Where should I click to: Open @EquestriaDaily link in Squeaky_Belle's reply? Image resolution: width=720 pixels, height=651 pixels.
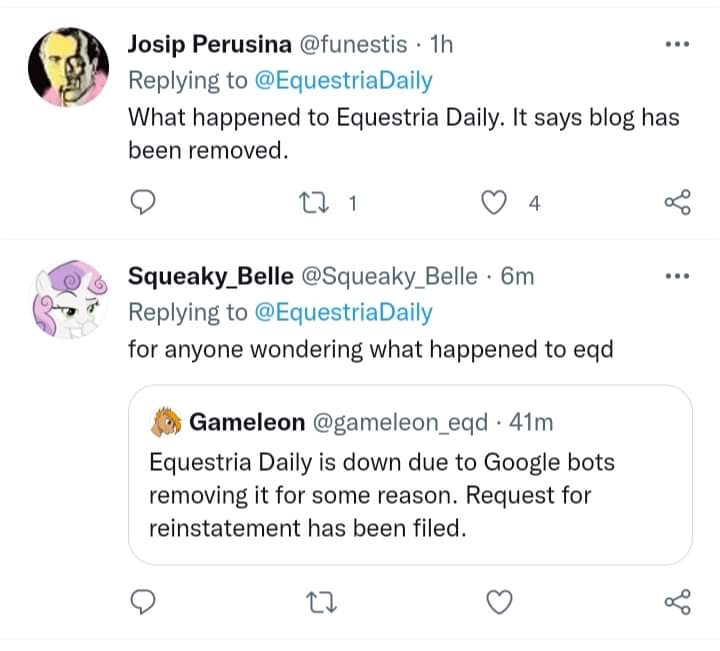pyautogui.click(x=343, y=312)
